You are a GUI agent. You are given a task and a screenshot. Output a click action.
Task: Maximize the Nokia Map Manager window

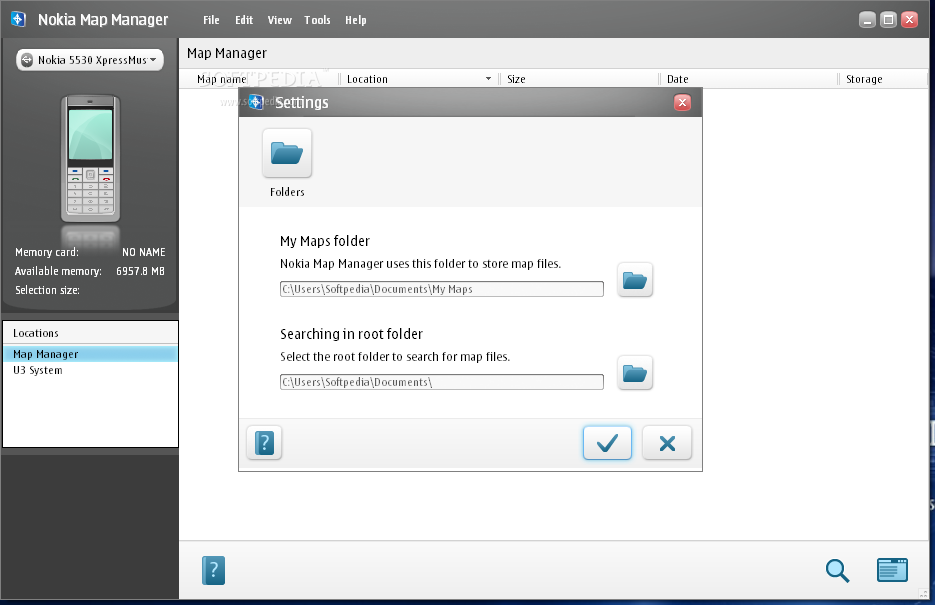tap(888, 20)
